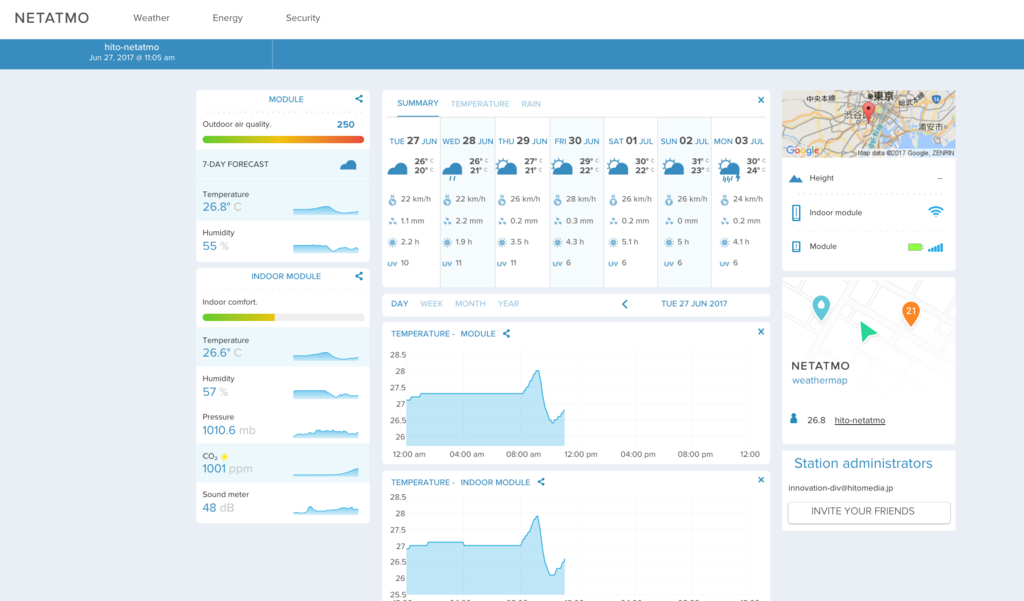Click the outdoor air quality color bar
This screenshot has width=1024, height=601.
[x=283, y=140]
